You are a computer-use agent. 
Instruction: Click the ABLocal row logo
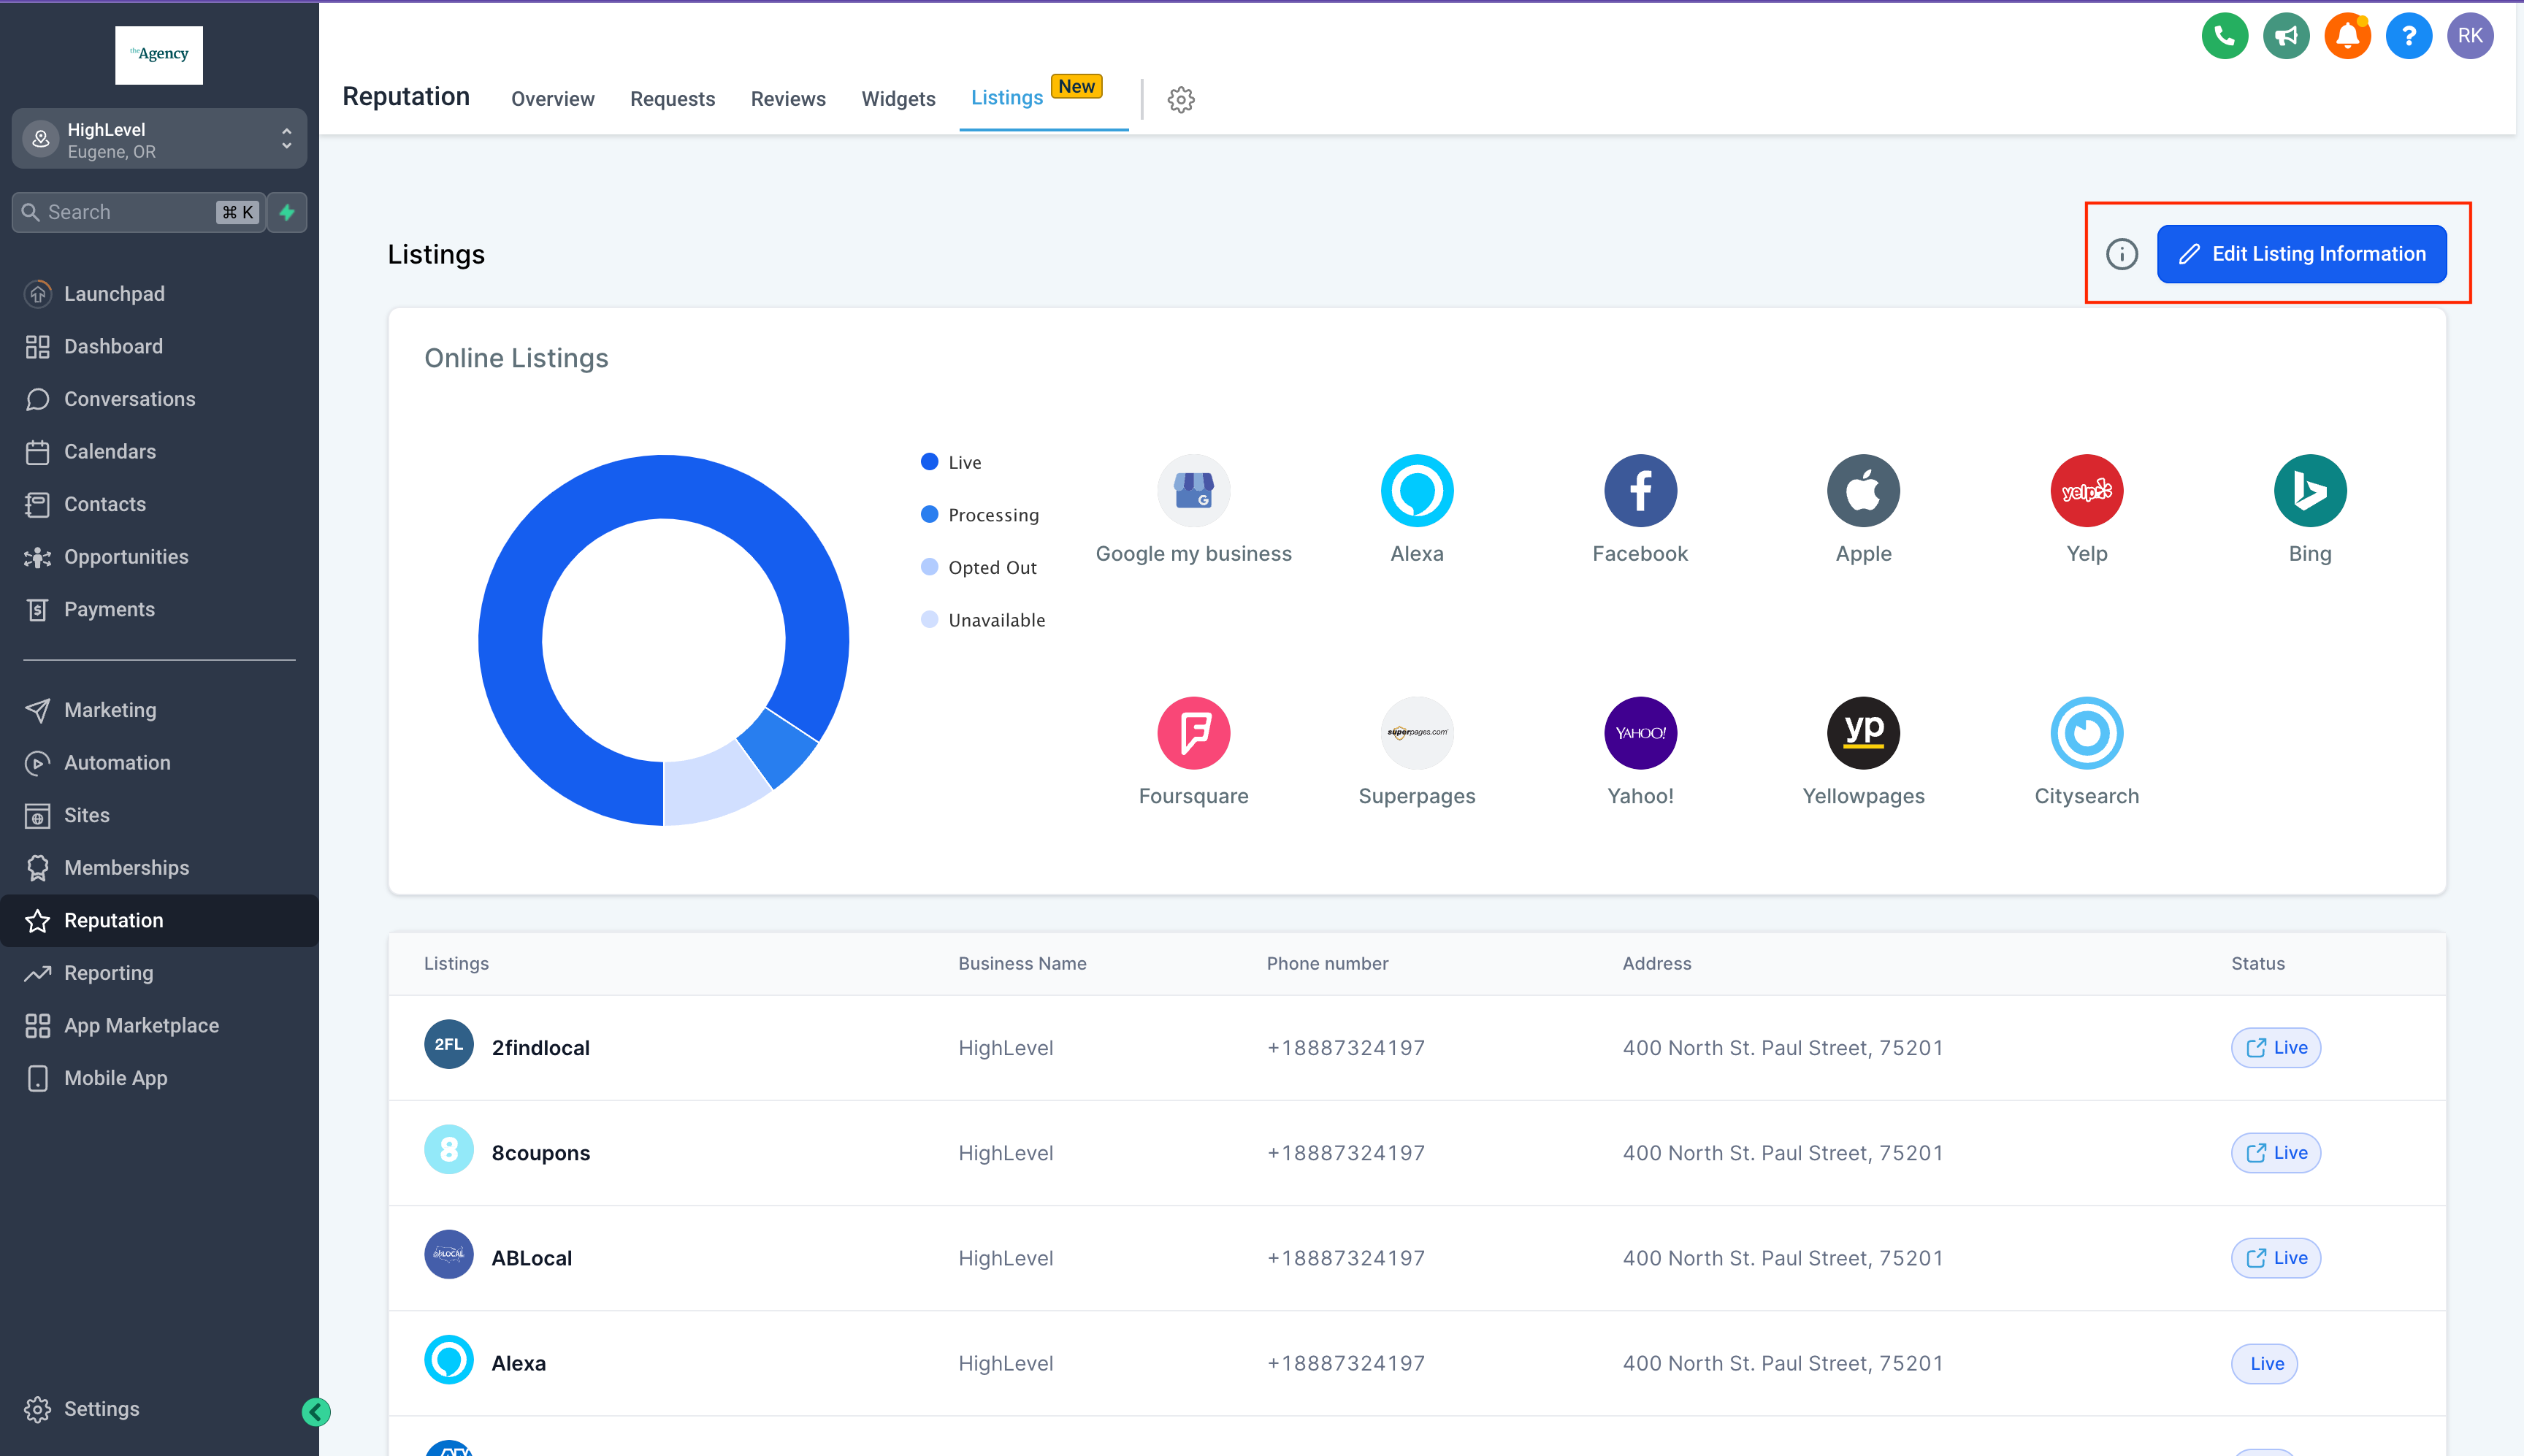[449, 1254]
